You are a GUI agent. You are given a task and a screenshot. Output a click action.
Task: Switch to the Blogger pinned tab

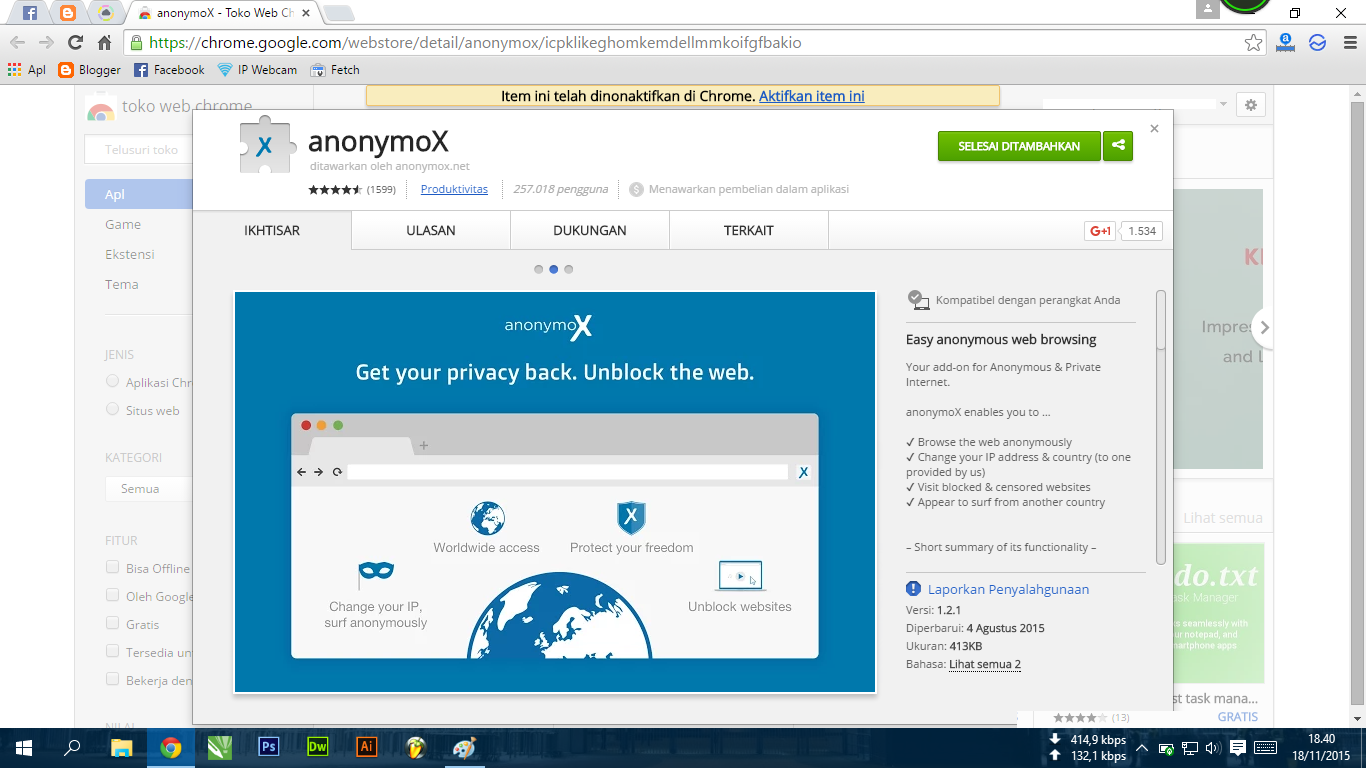(x=68, y=13)
